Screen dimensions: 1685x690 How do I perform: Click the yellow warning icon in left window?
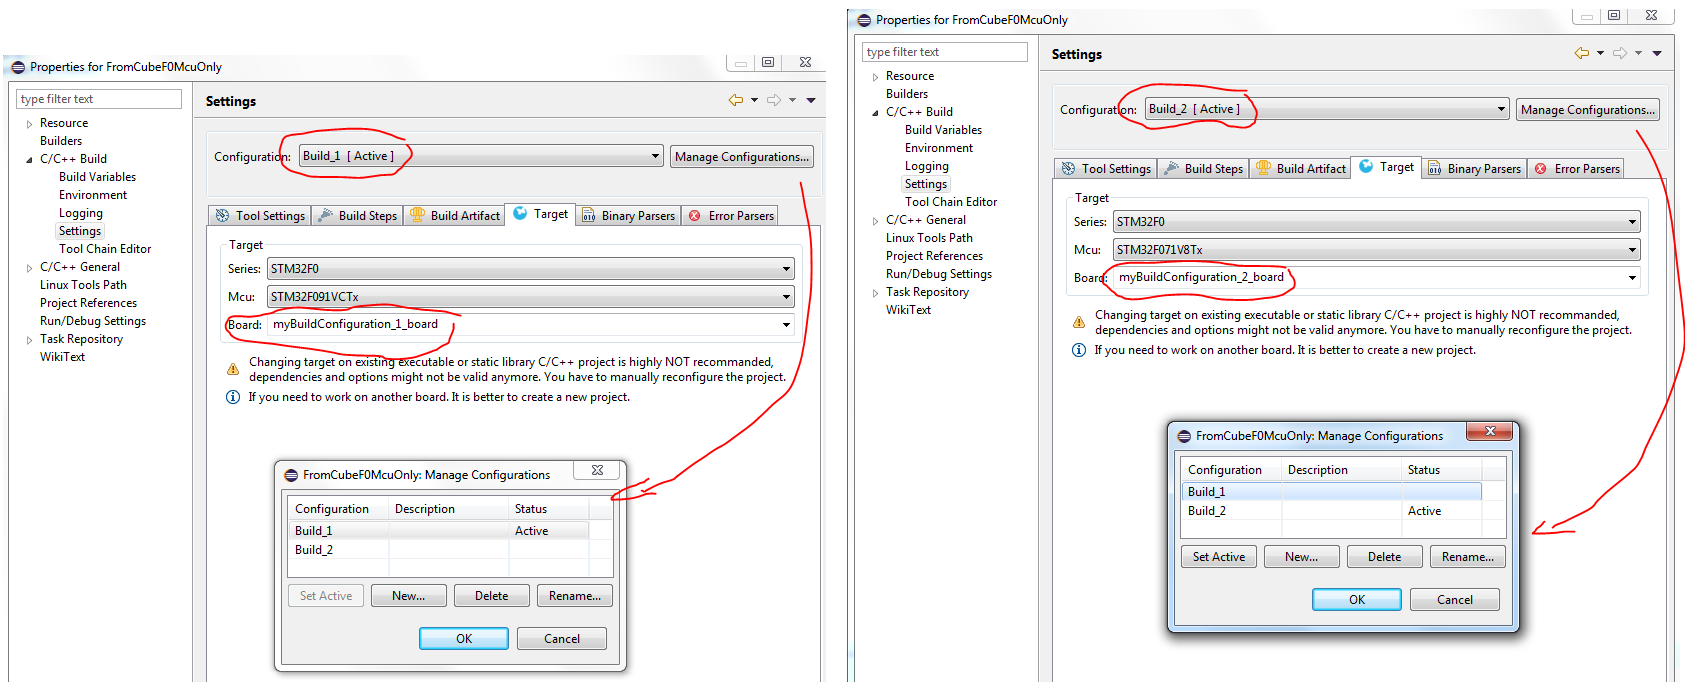click(x=233, y=369)
